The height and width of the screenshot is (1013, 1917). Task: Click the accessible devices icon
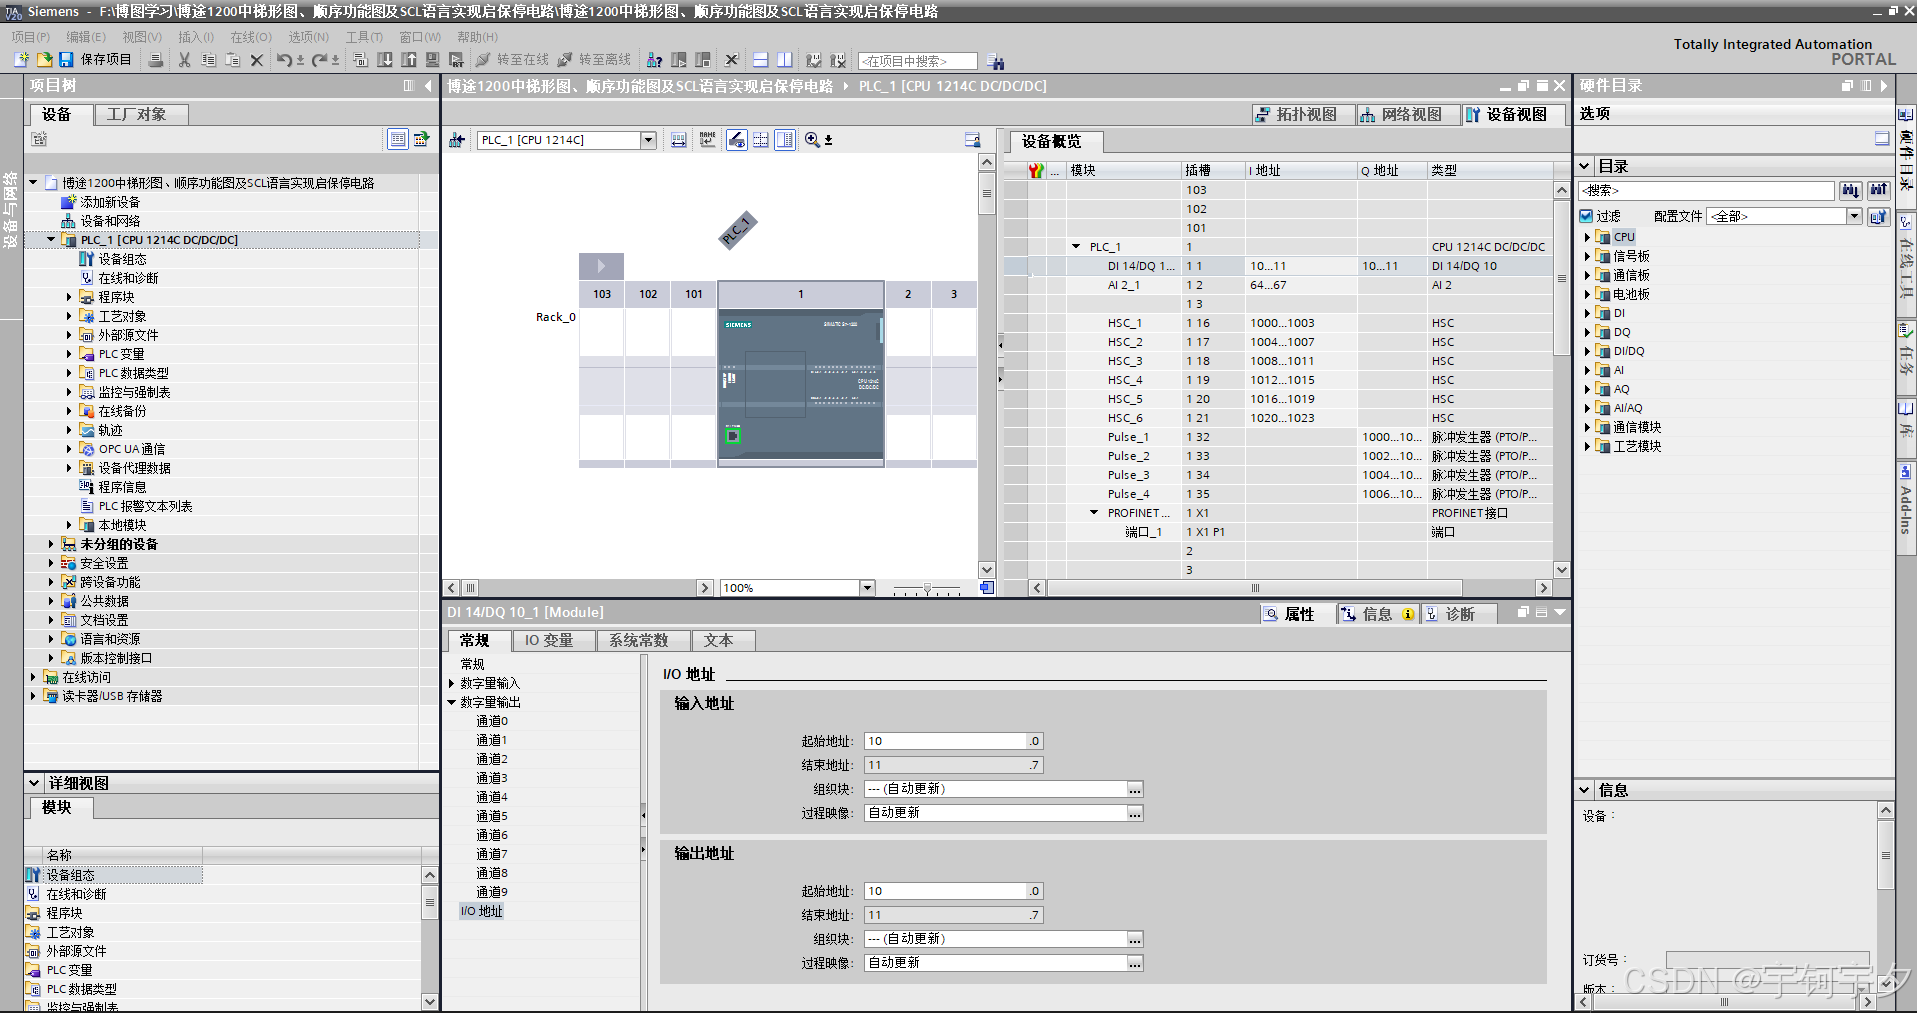pos(655,60)
